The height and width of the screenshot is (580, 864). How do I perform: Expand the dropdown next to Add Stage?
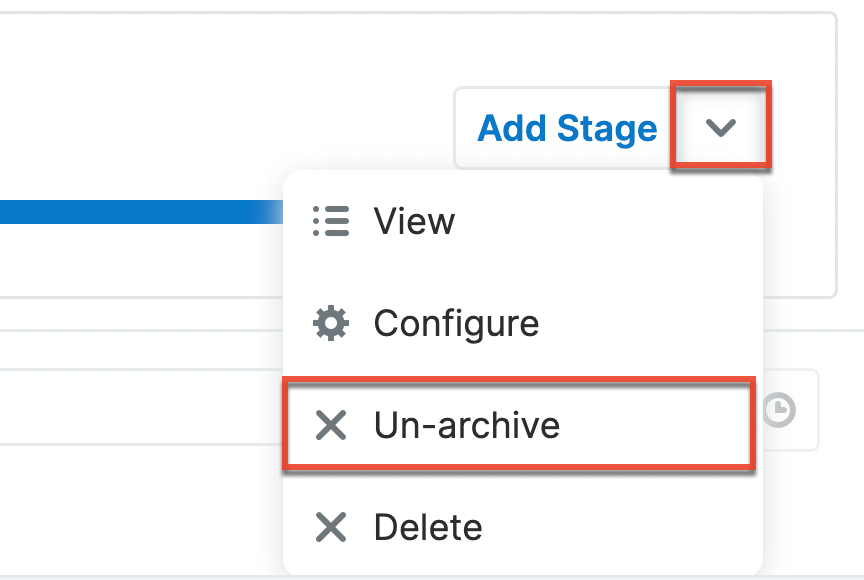coord(720,127)
